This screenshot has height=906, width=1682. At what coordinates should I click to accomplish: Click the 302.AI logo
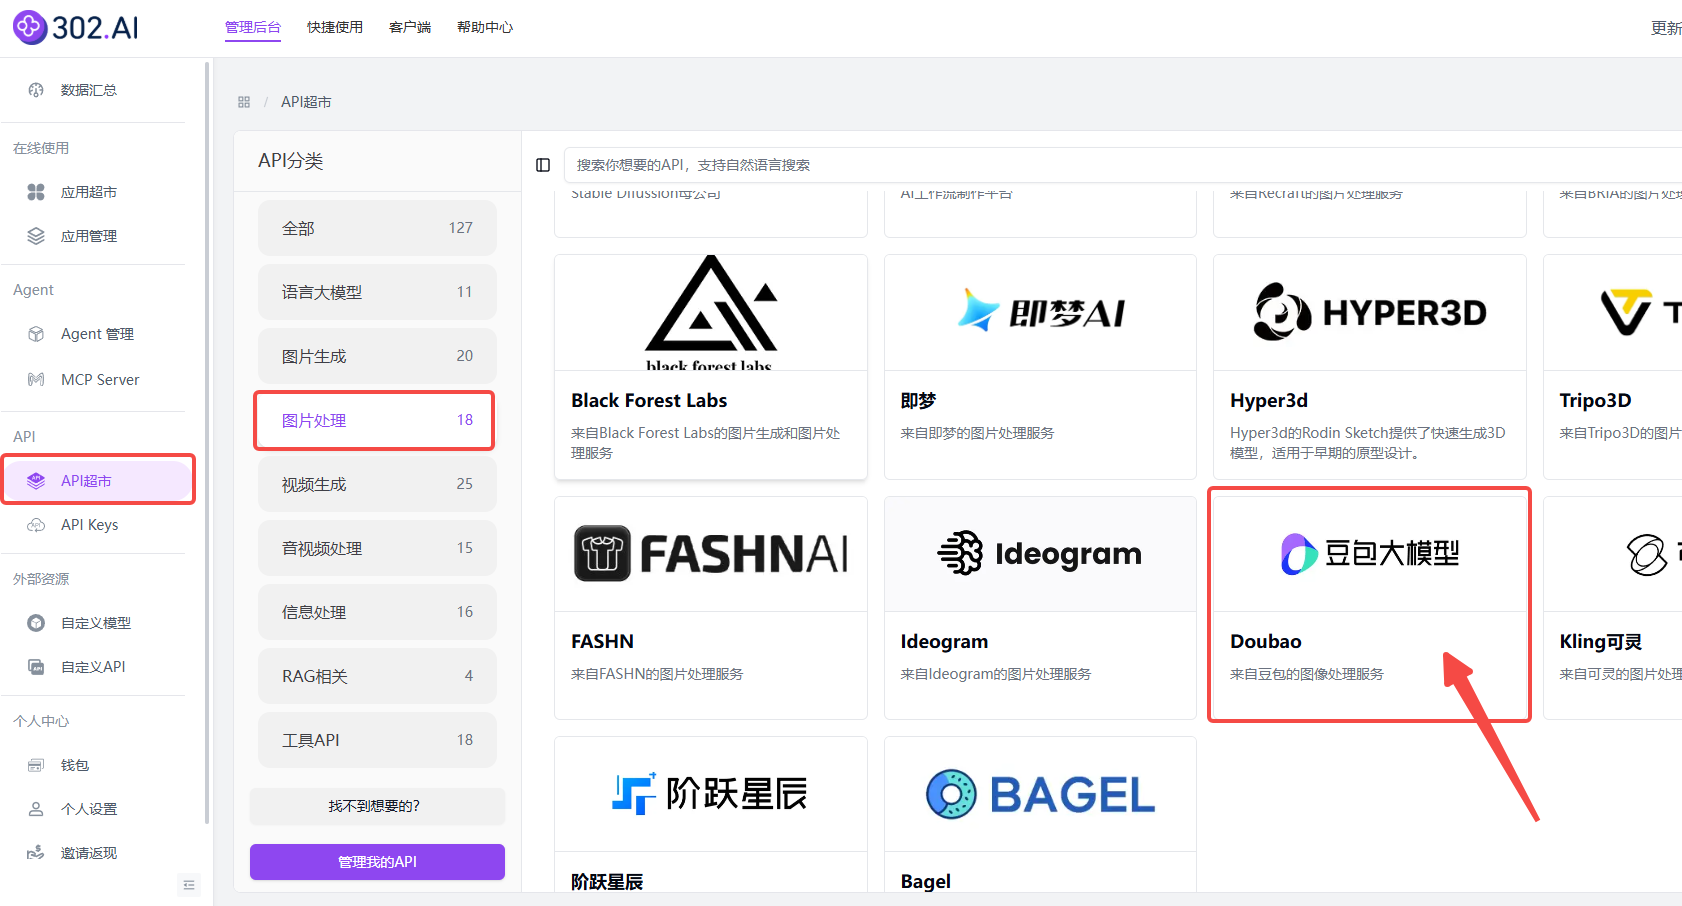pyautogui.click(x=76, y=27)
